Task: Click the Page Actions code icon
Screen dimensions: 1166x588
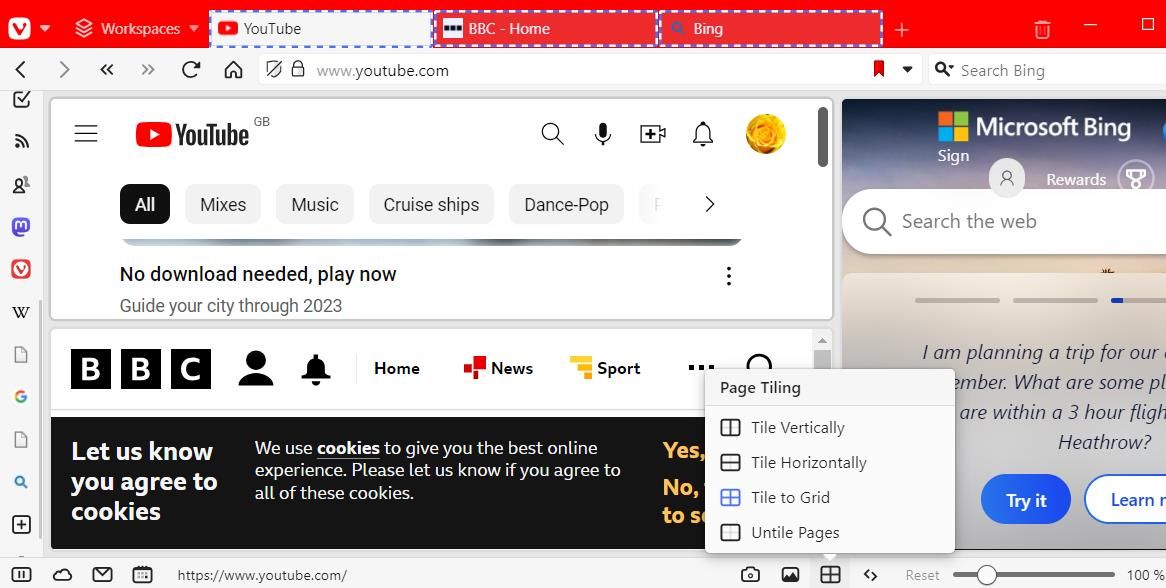Action: click(x=870, y=575)
